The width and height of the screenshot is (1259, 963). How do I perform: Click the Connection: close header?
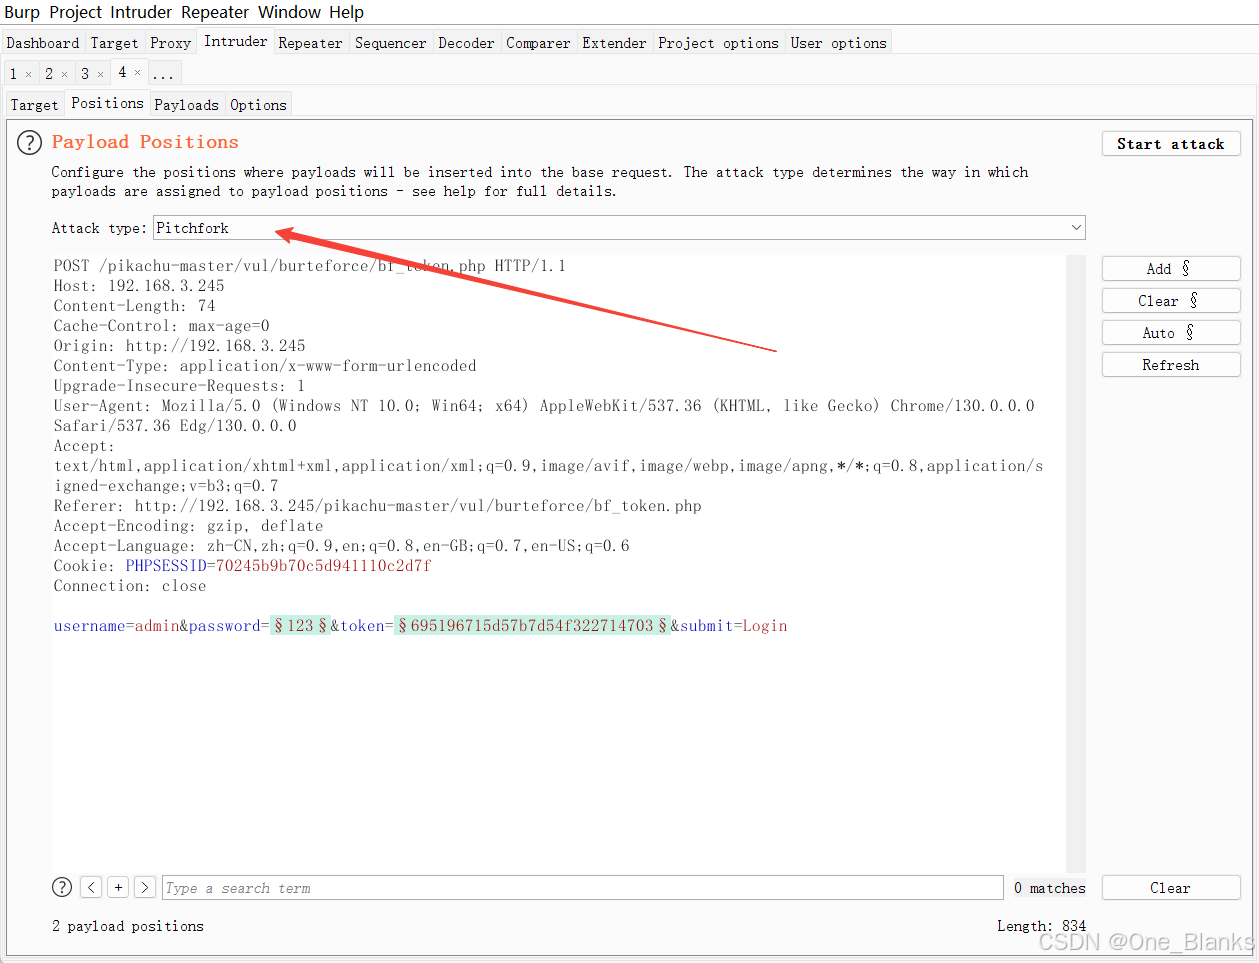(130, 585)
